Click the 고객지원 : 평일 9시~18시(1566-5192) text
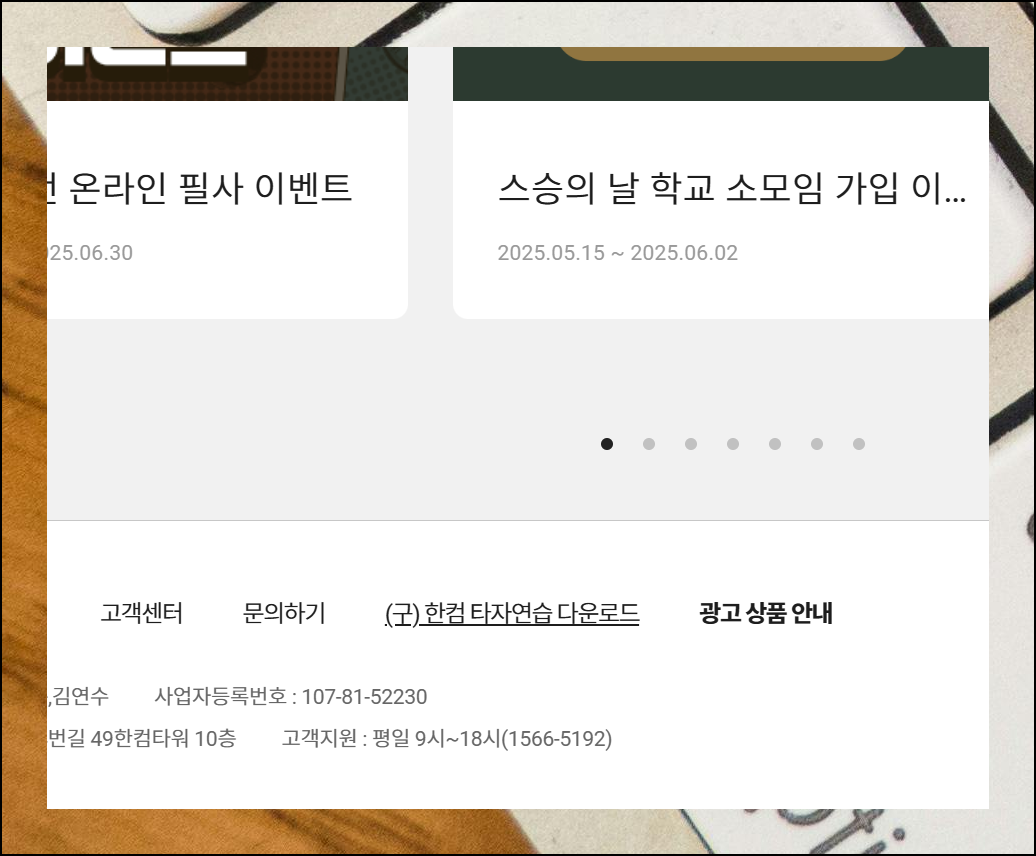This screenshot has width=1036, height=856. (x=447, y=738)
